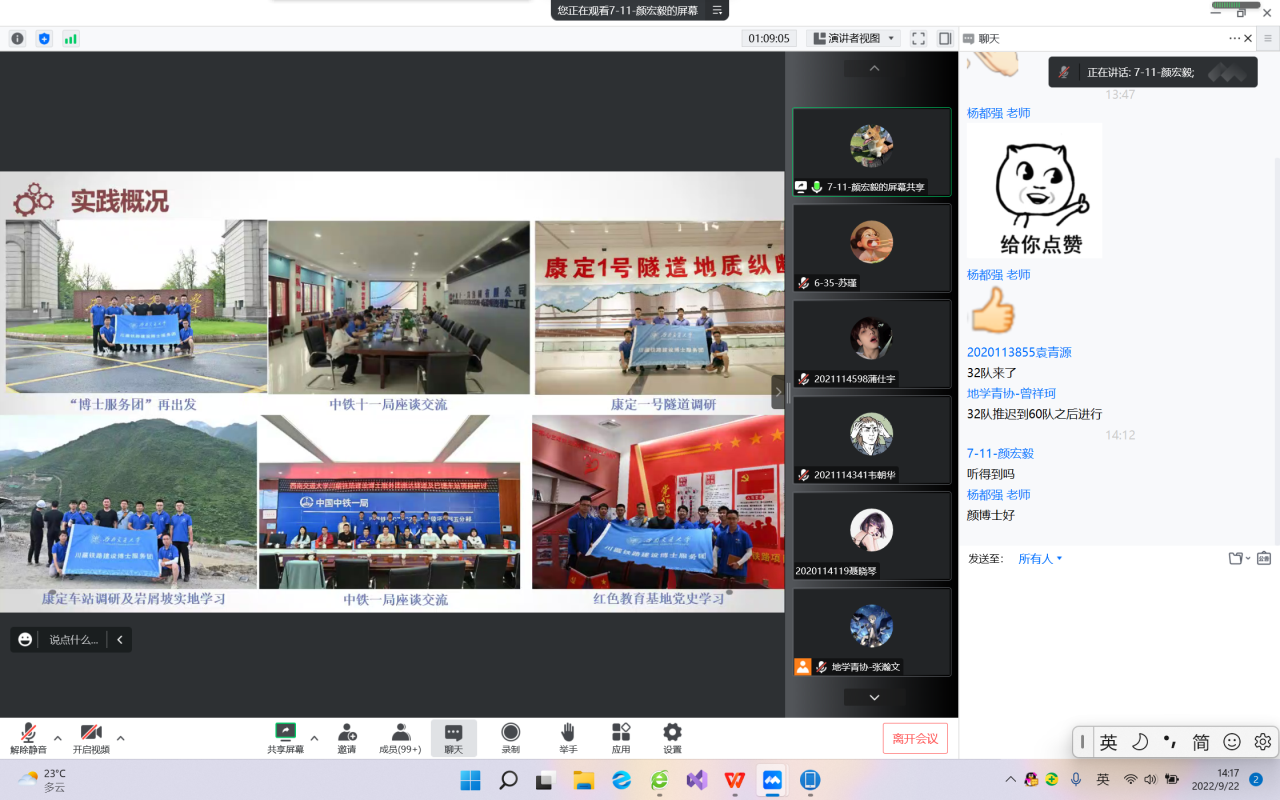Viewport: 1280px width, 800px height.
Task: Unmute microphone with 解除静音
Action: 29,737
